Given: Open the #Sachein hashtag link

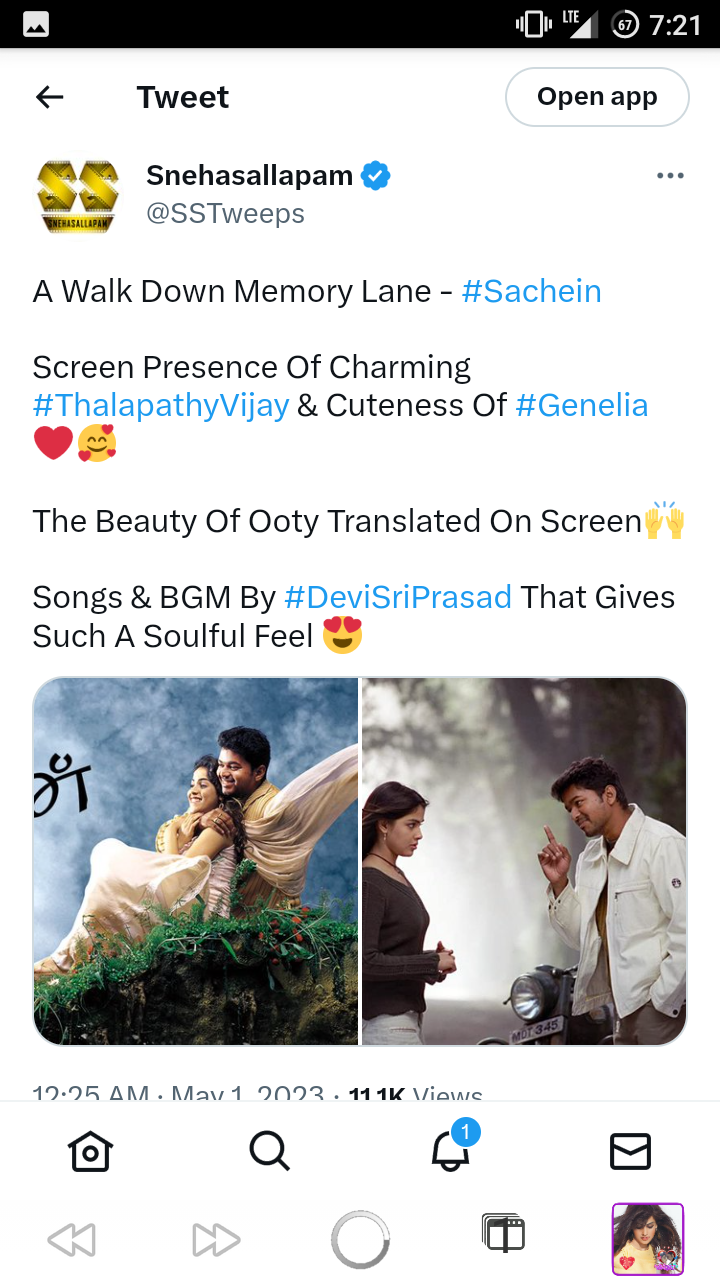Looking at the screenshot, I should [532, 291].
